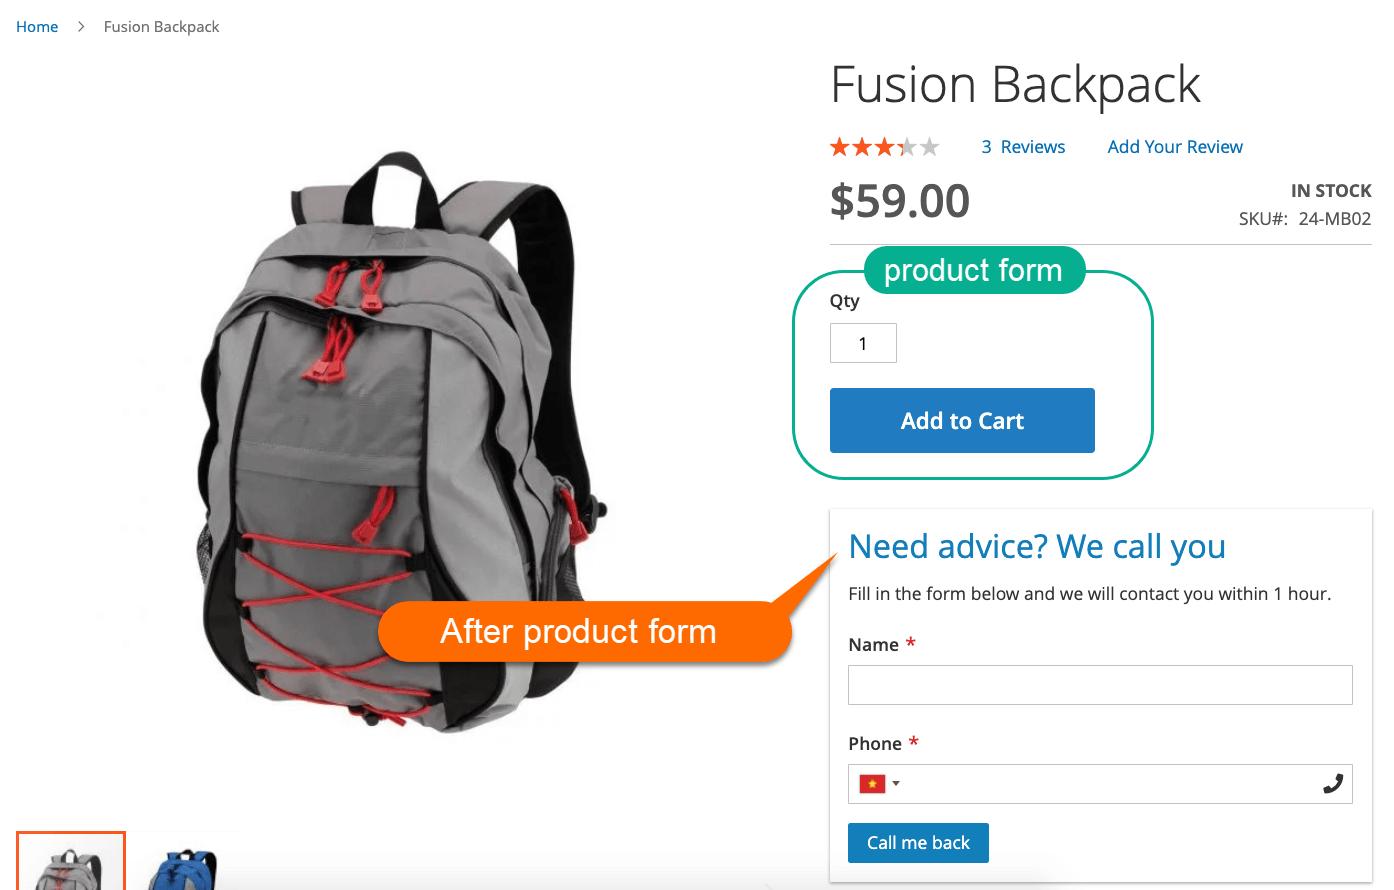The height and width of the screenshot is (890, 1394).
Task: Click the phone handset icon in Phone field
Action: pyautogui.click(x=1332, y=784)
